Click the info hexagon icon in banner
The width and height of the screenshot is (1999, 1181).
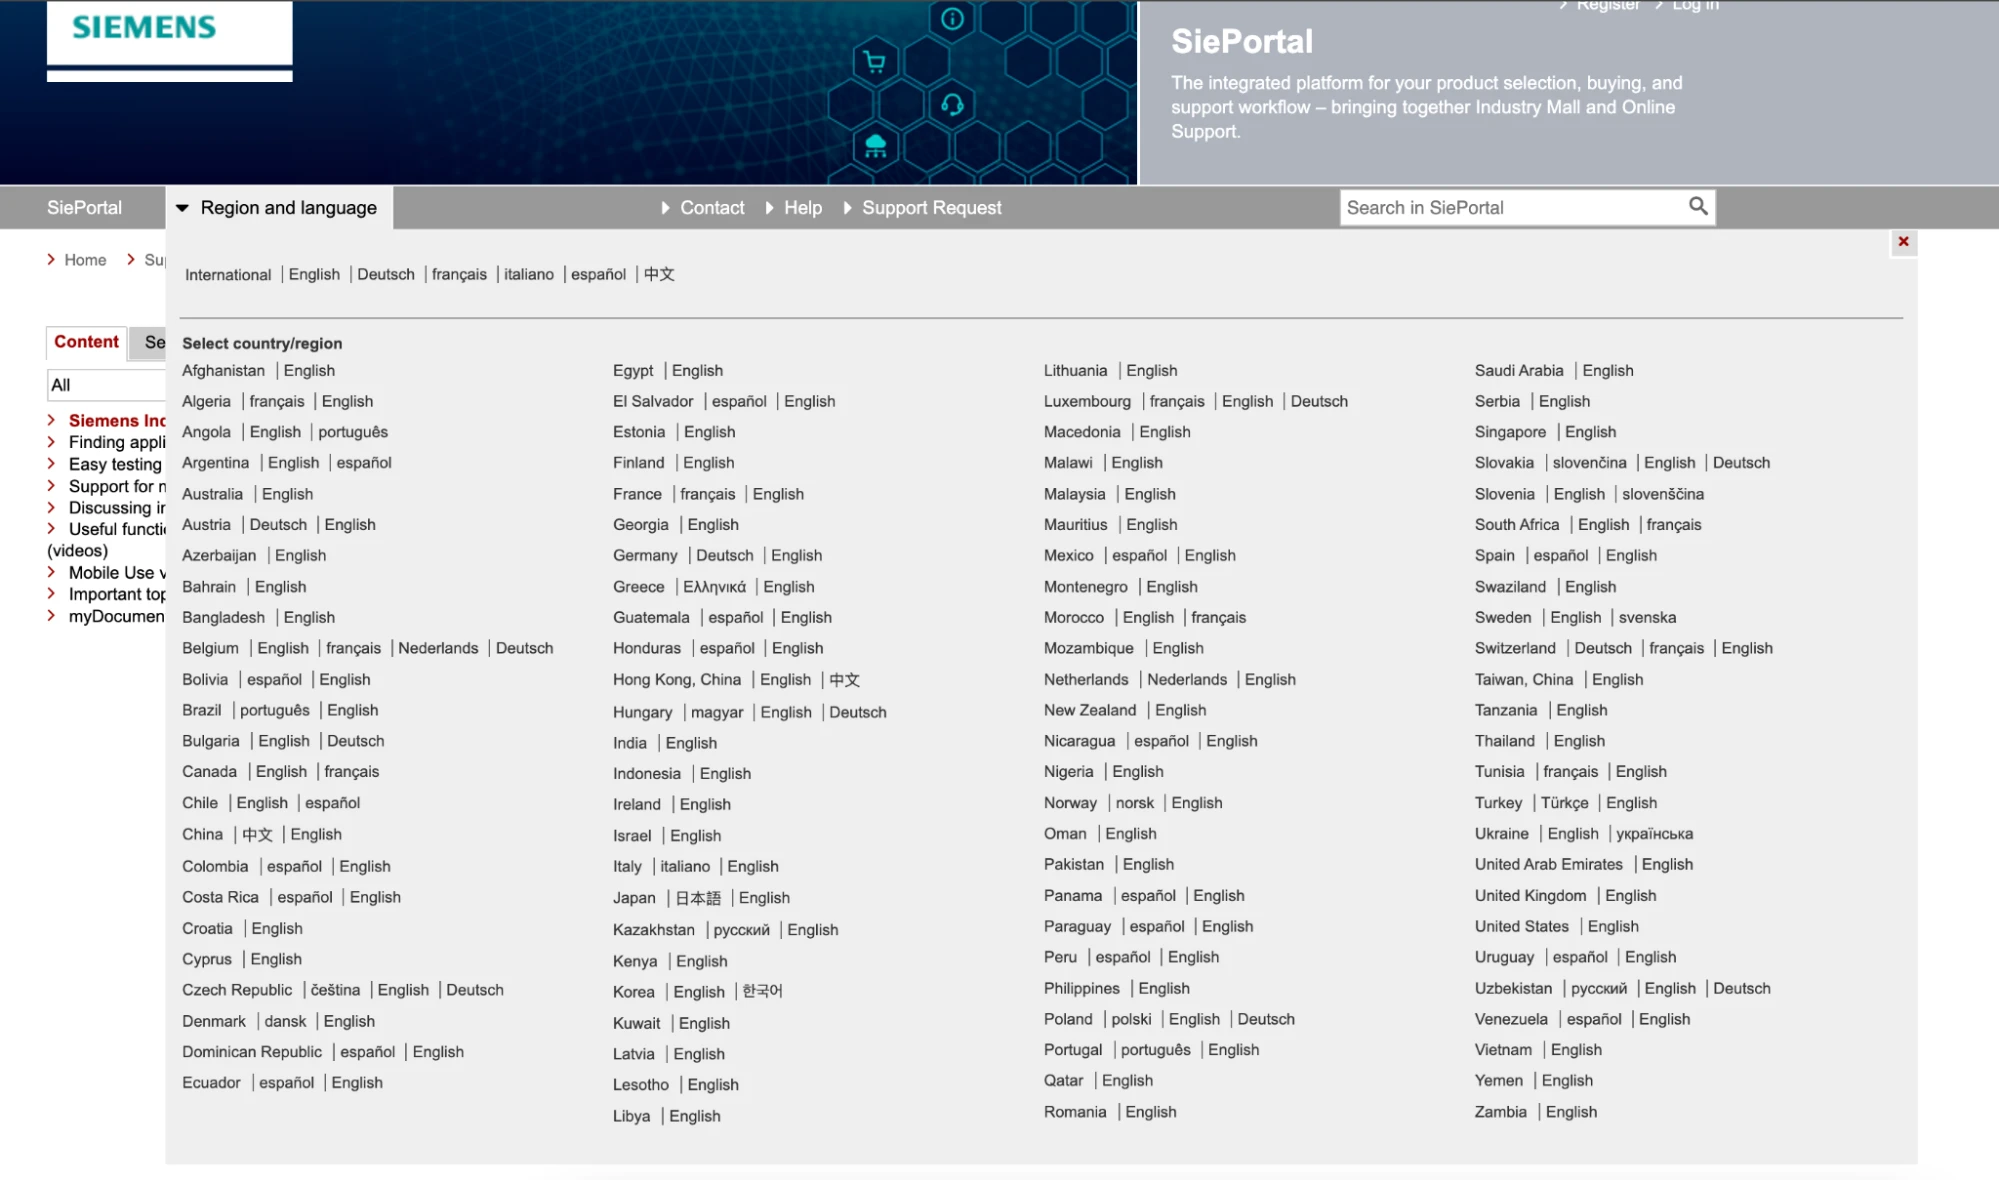(952, 19)
